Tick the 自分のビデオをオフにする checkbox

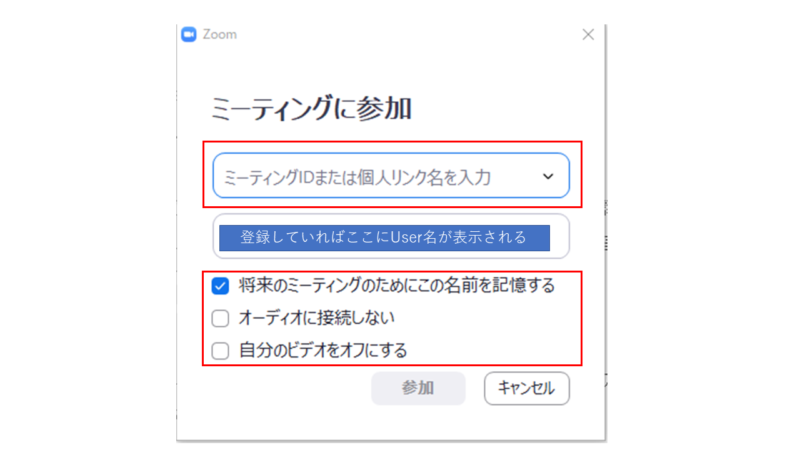pyautogui.click(x=220, y=351)
